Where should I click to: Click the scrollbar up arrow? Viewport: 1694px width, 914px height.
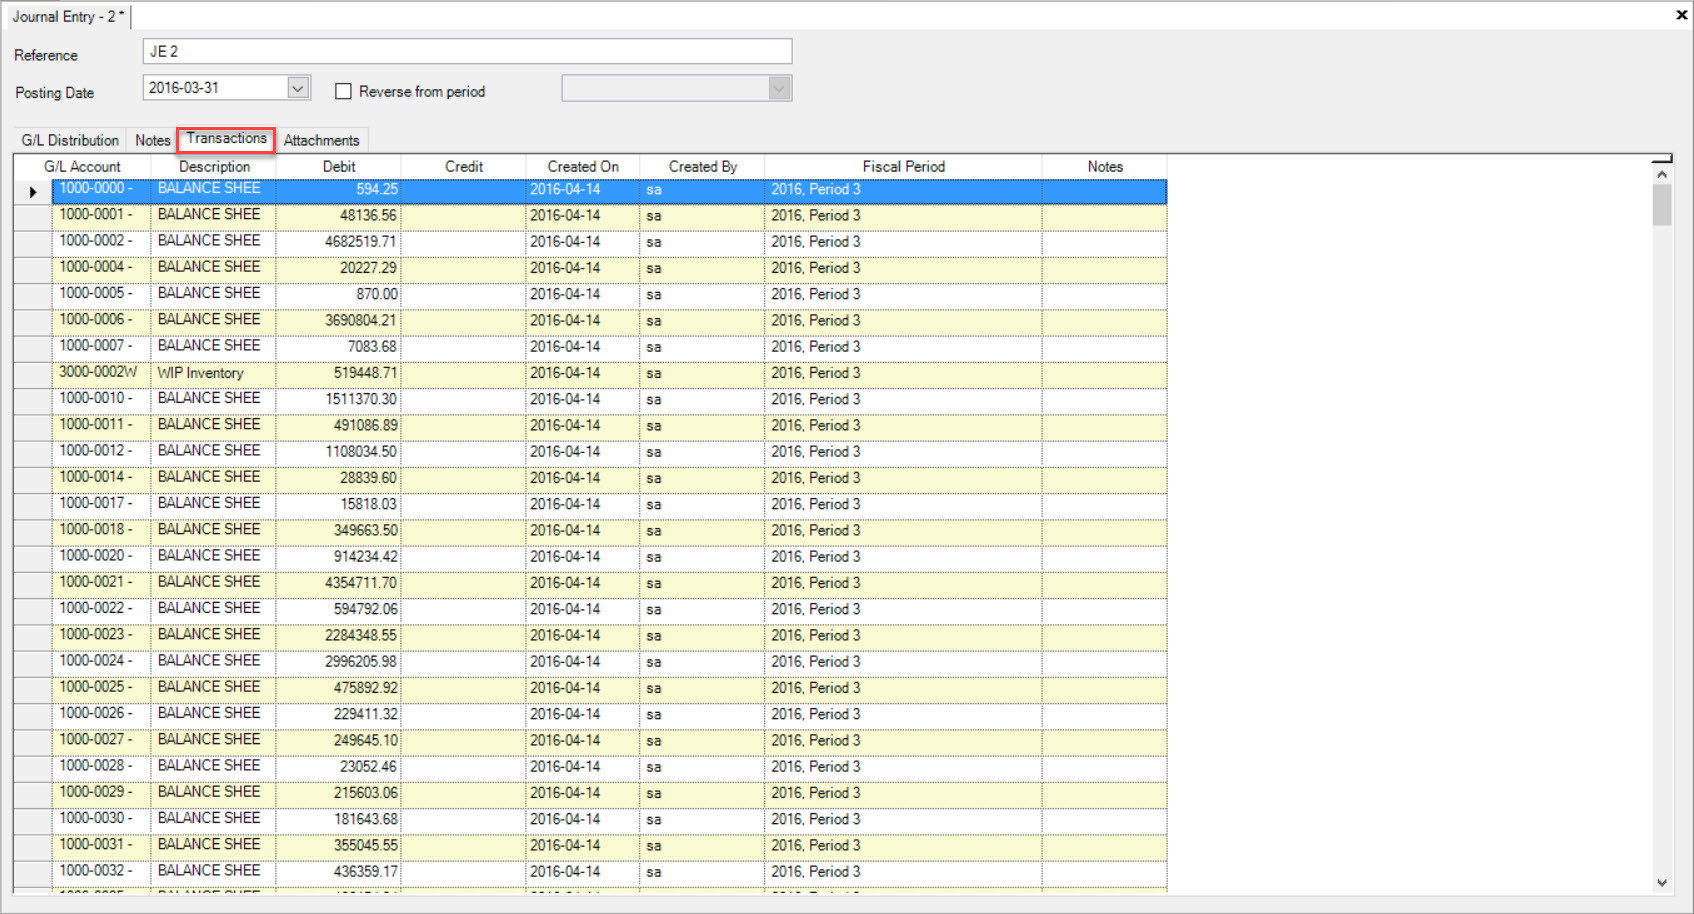click(x=1662, y=175)
